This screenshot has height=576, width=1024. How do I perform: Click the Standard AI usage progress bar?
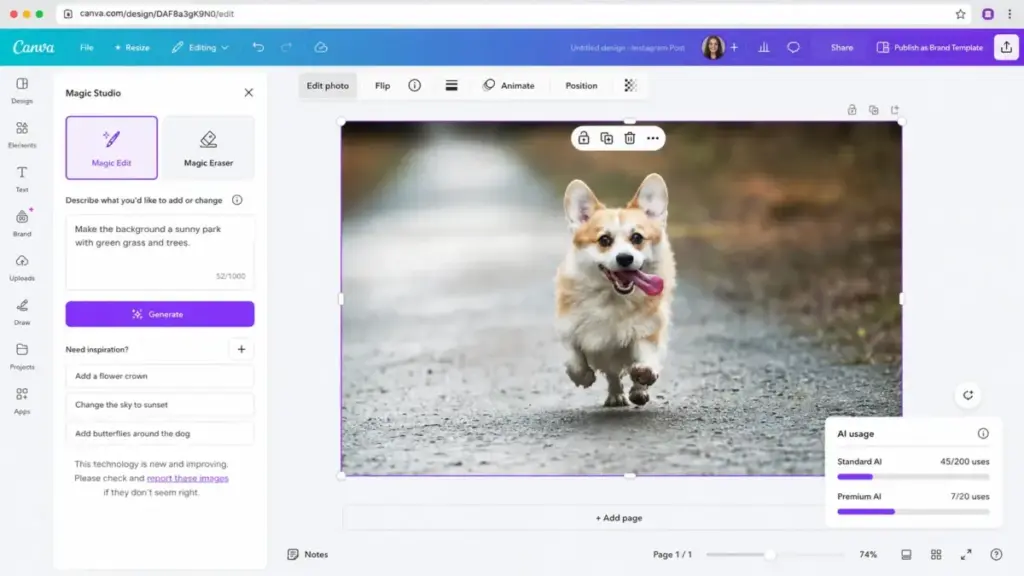[x=913, y=477]
